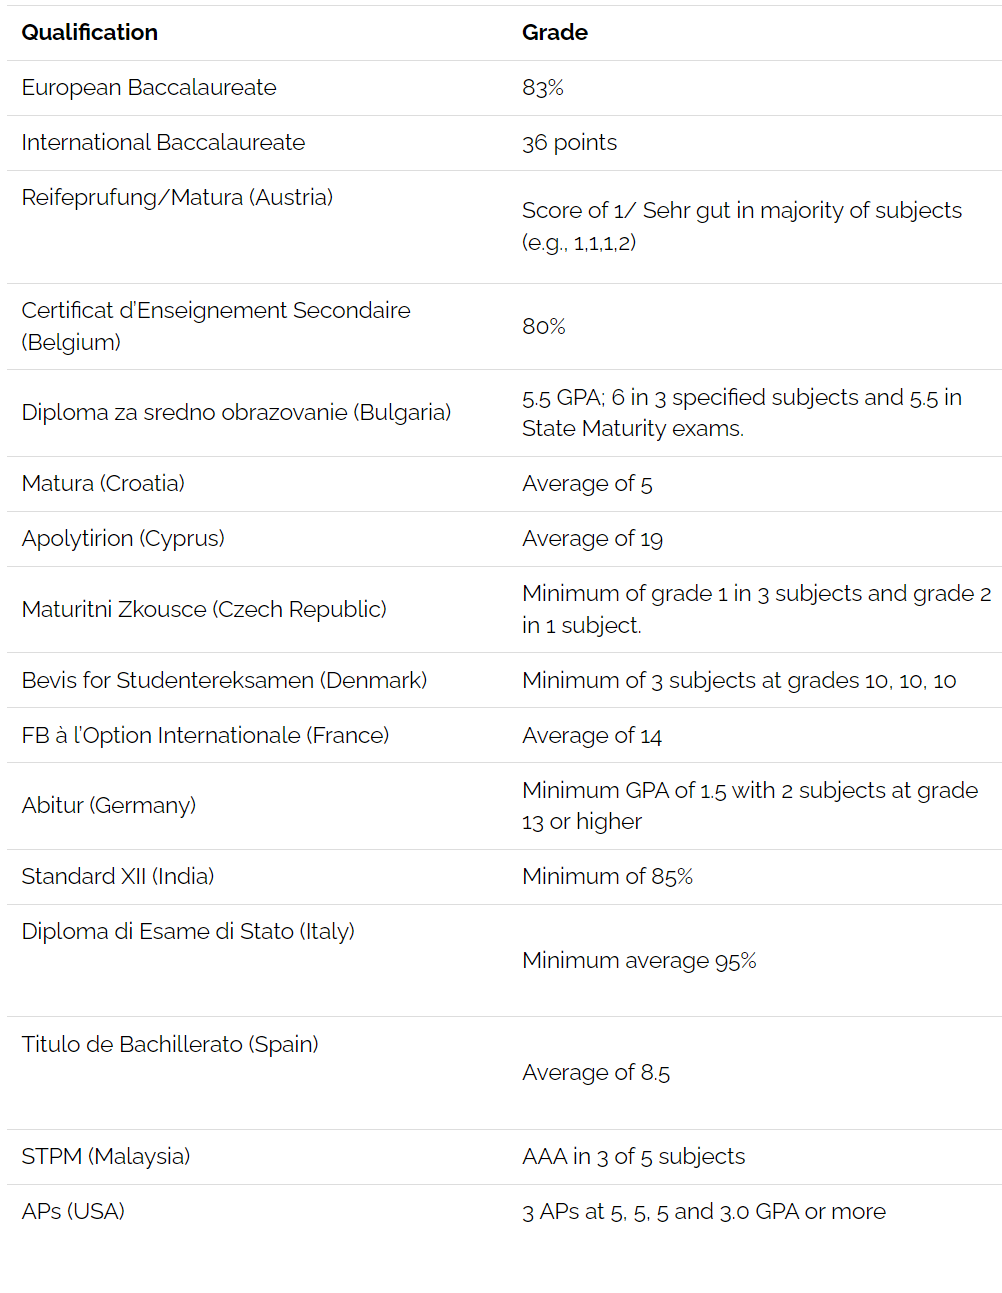Click the International Baccalaureate qualification text

[x=163, y=143]
